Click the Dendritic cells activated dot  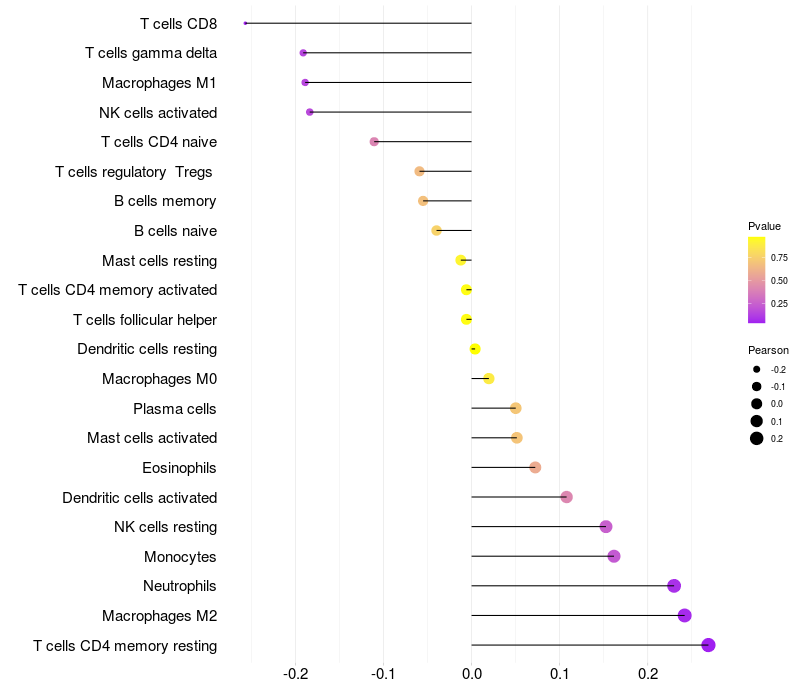click(567, 497)
